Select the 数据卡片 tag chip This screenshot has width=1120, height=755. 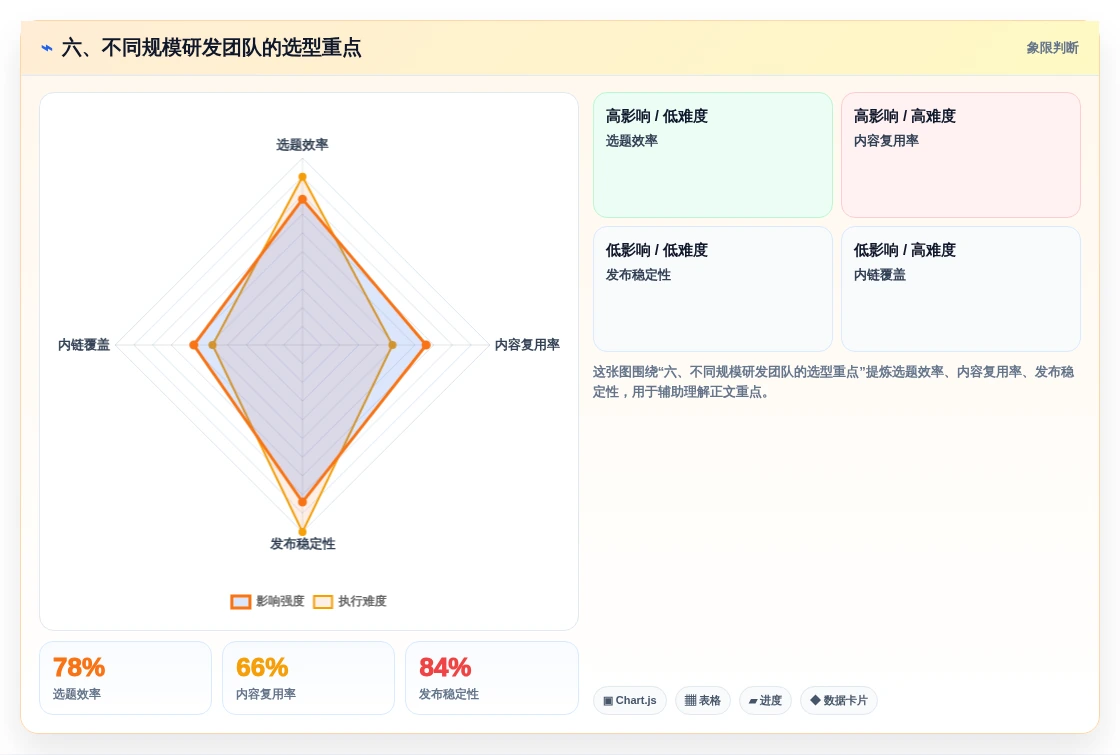point(839,701)
